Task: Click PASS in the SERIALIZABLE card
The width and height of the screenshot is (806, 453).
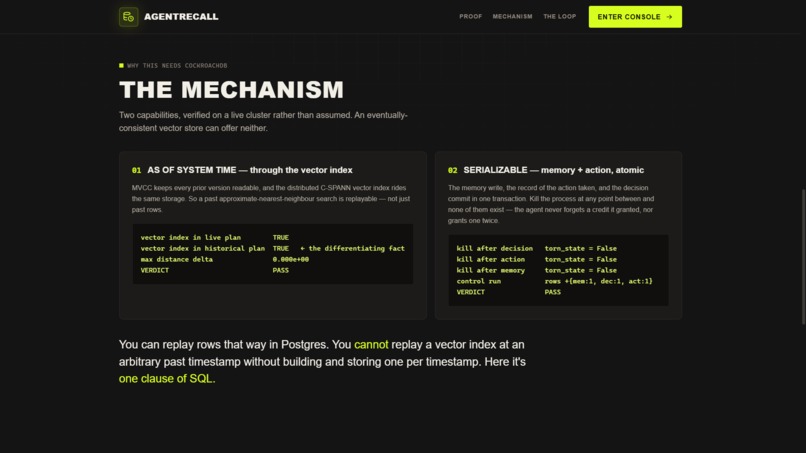Action: tap(553, 292)
